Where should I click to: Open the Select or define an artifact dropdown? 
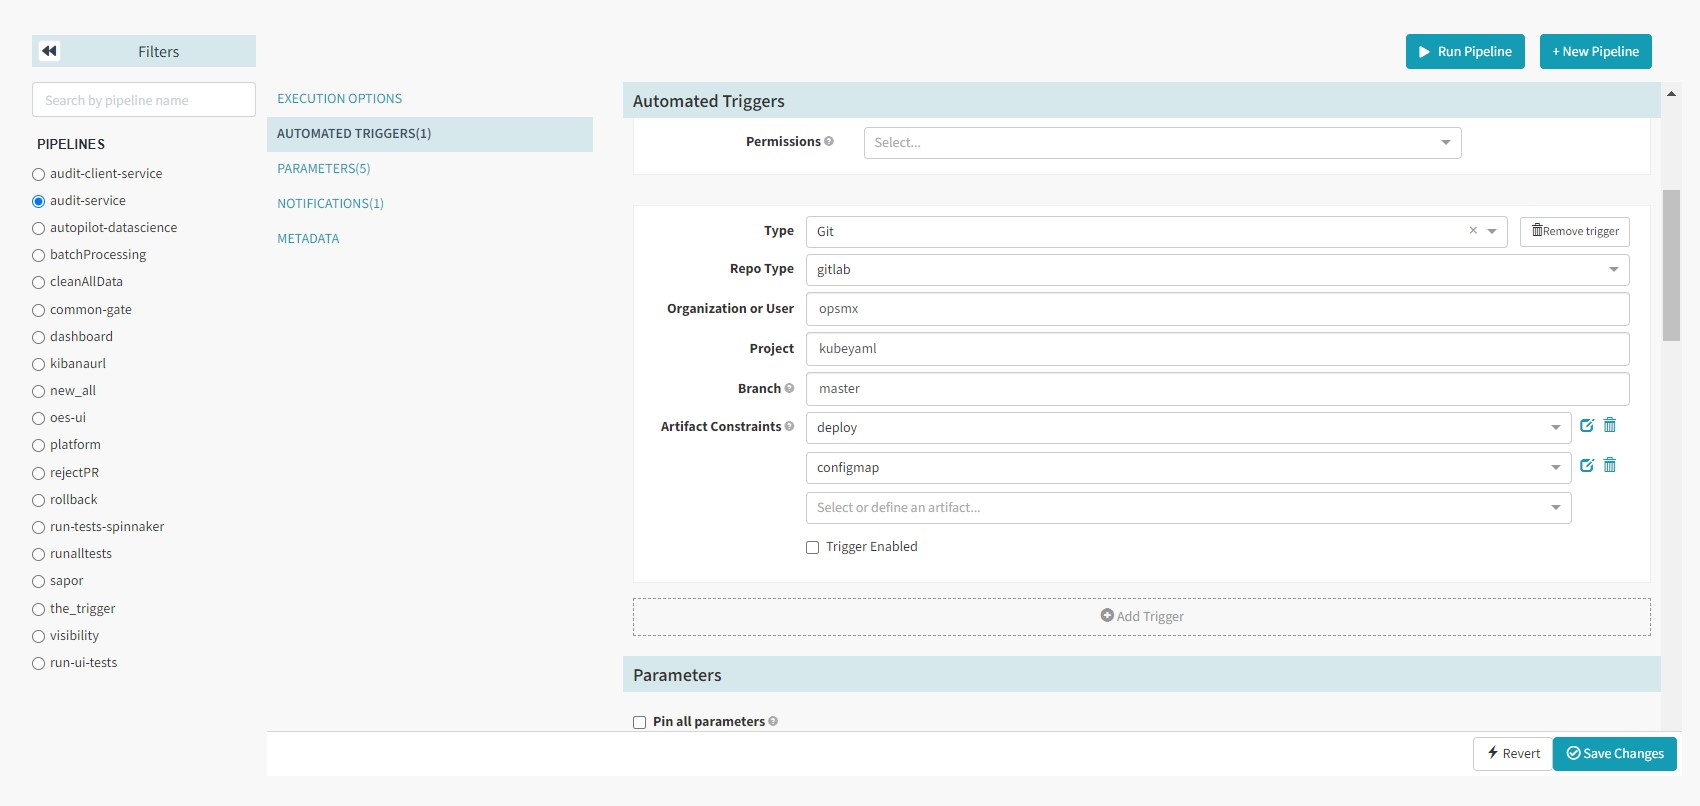tap(1188, 508)
